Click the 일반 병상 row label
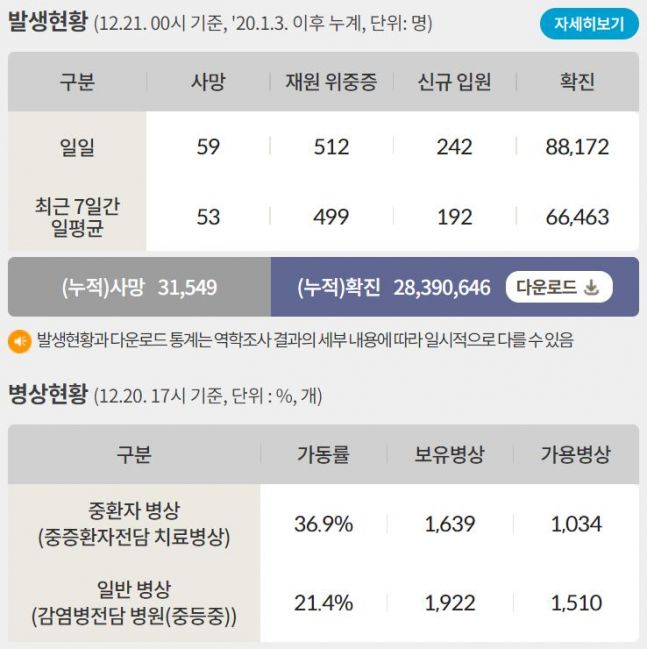The width and height of the screenshot is (647, 649). coord(134,602)
